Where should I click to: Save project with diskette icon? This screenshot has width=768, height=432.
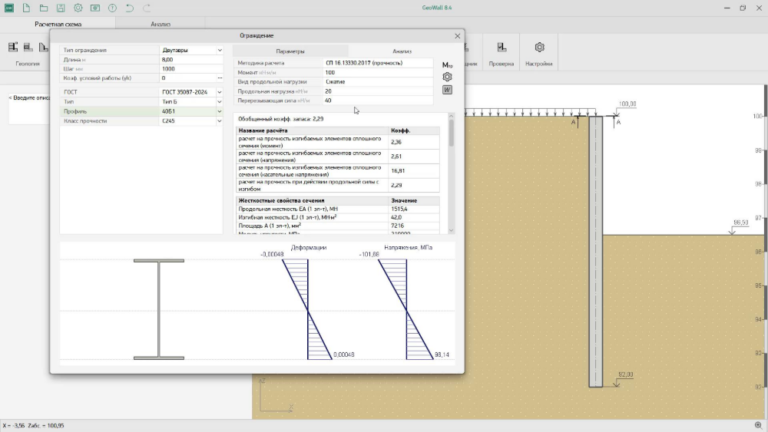(x=61, y=8)
